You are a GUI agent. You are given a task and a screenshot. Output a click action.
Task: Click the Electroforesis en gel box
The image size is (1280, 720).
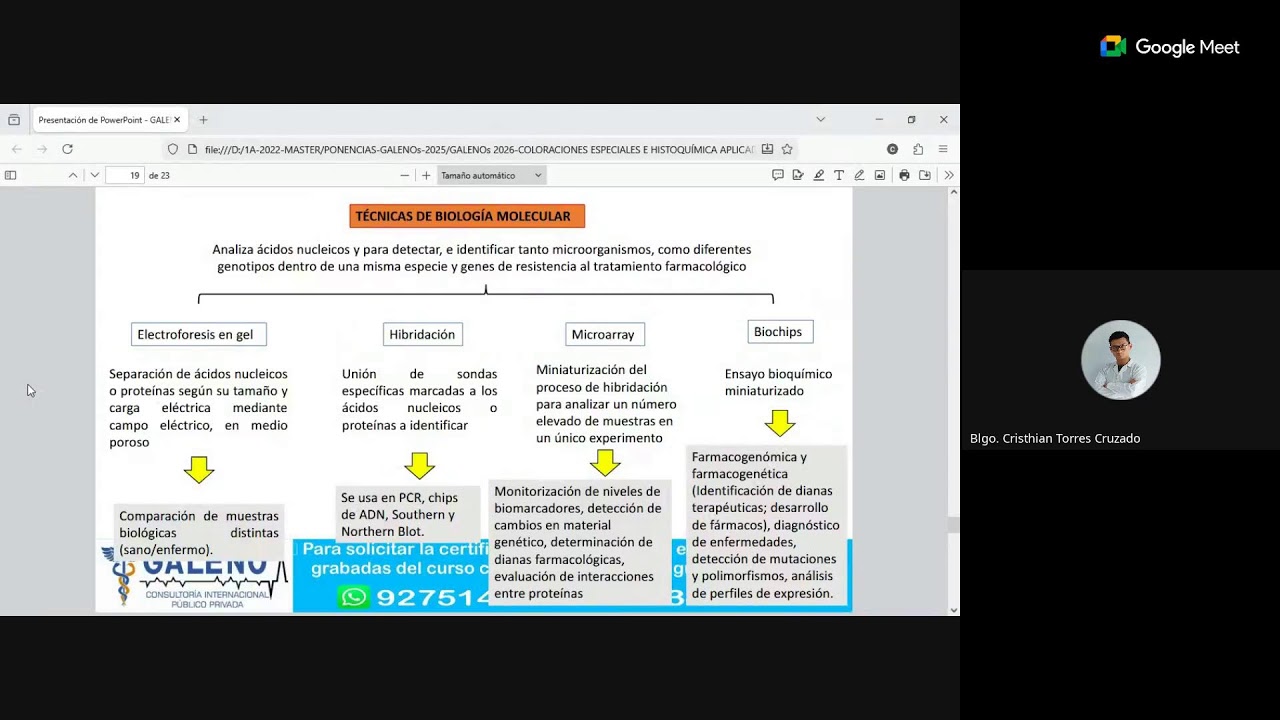tap(199, 334)
